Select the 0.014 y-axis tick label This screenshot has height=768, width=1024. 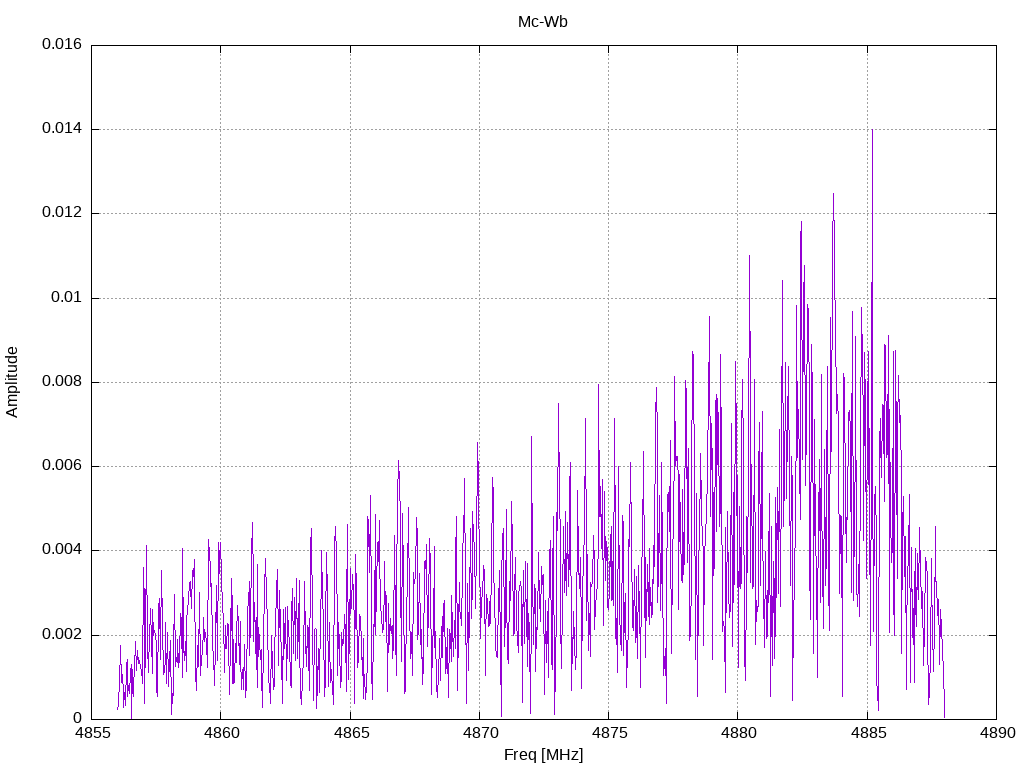(x=62, y=129)
